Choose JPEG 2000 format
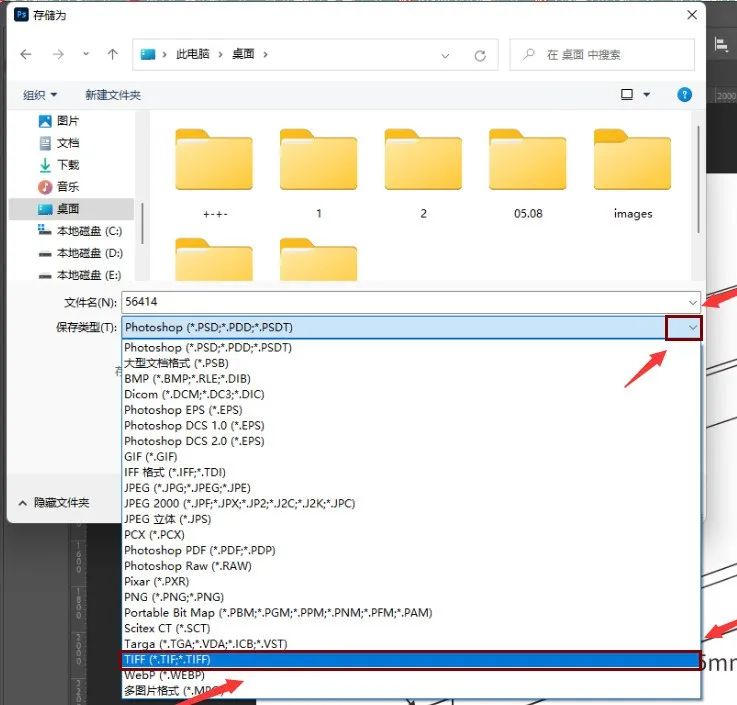The height and width of the screenshot is (705, 737). point(411,503)
